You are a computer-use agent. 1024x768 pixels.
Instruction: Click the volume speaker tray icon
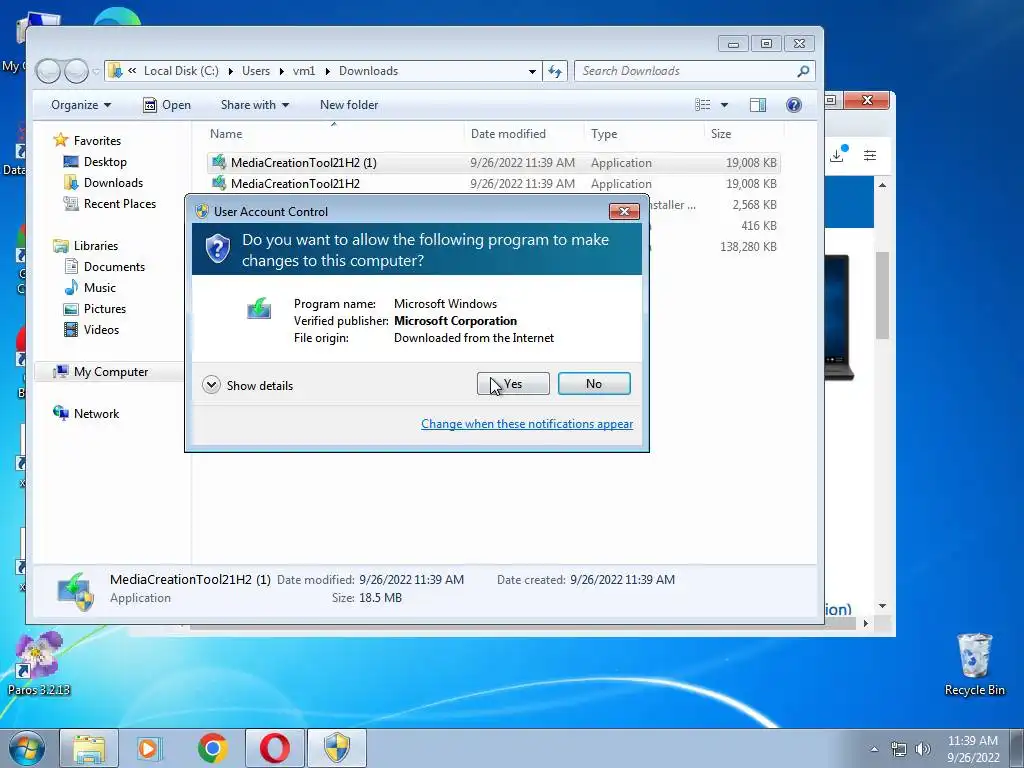point(923,749)
